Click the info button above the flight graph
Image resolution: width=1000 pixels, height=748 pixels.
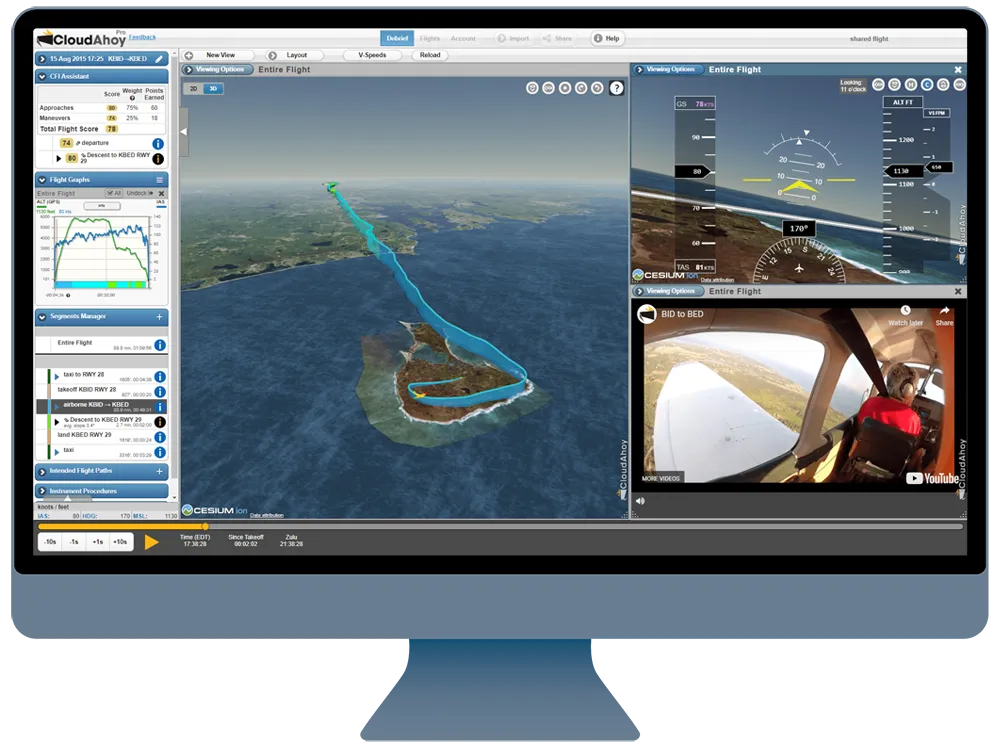click(x=102, y=206)
